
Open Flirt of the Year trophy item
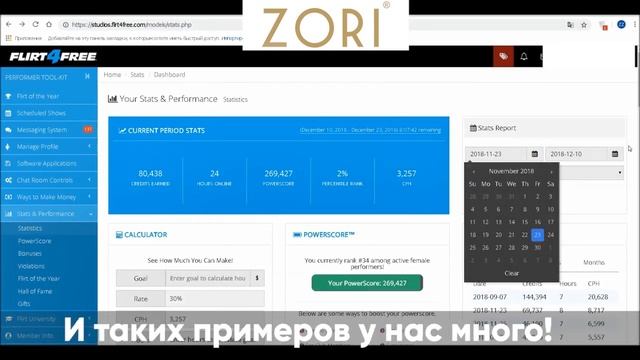point(49,96)
